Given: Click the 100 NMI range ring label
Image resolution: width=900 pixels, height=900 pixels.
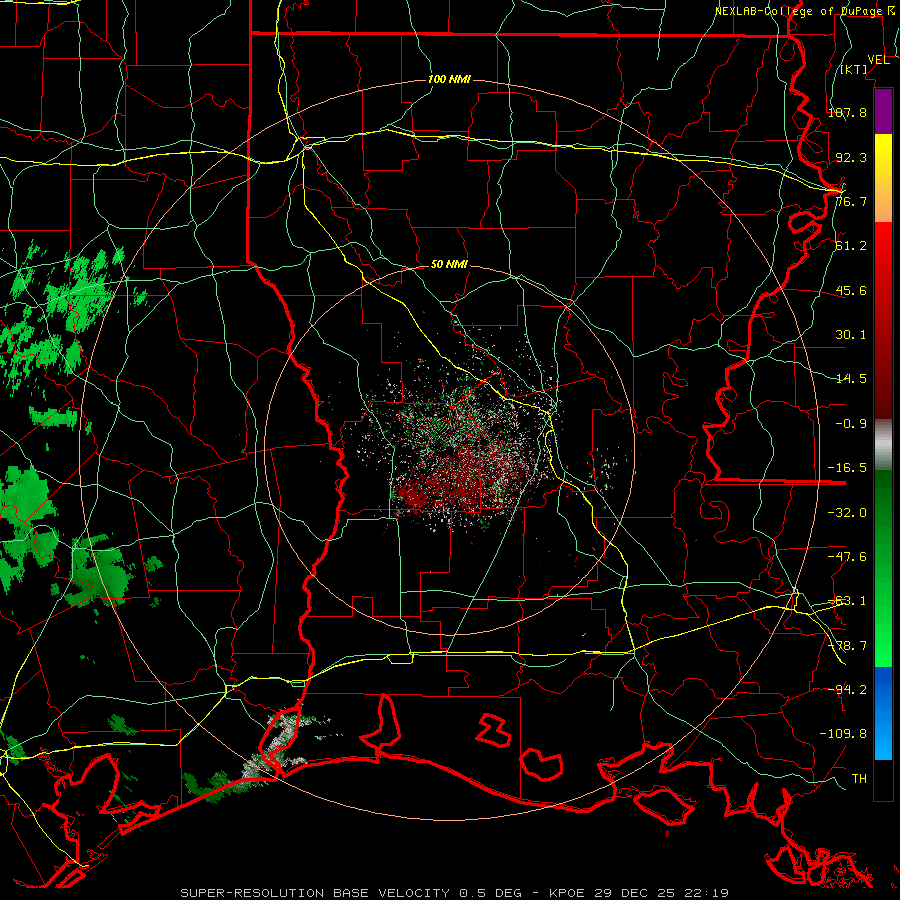Looking at the screenshot, I should (x=449, y=79).
